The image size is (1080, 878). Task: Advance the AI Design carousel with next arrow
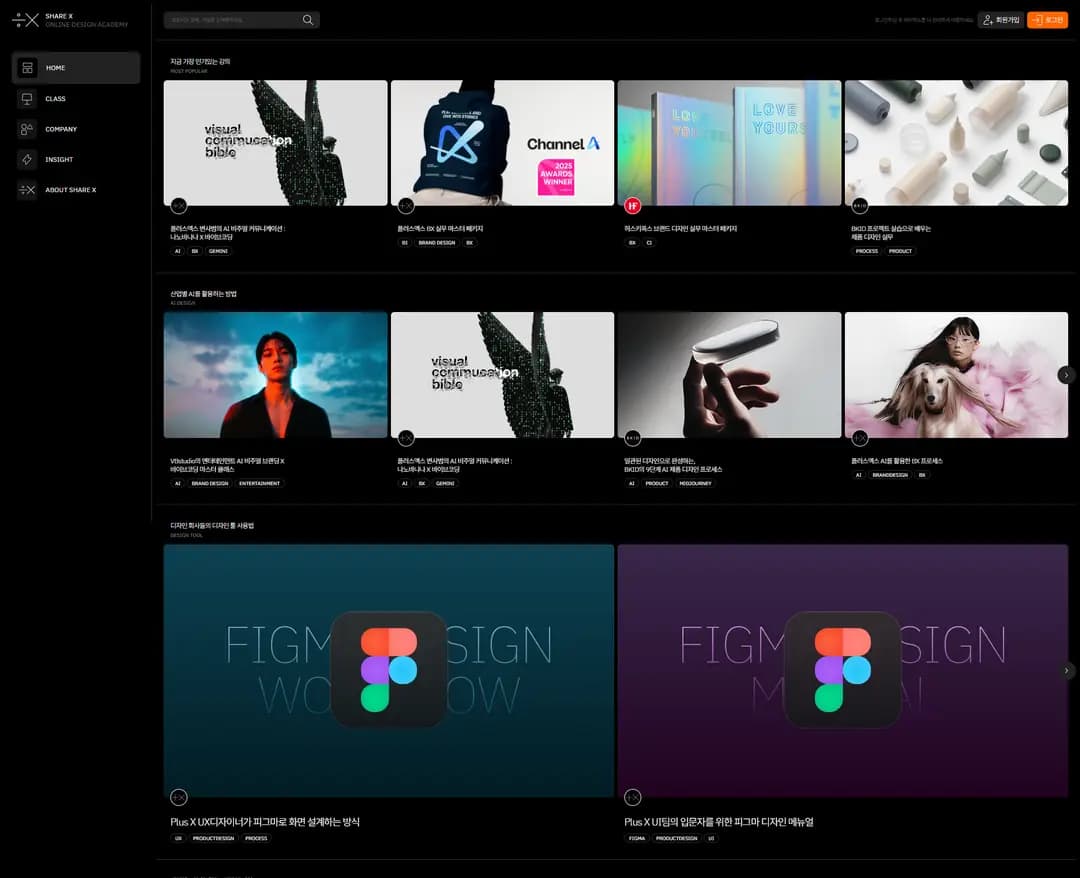point(1066,375)
